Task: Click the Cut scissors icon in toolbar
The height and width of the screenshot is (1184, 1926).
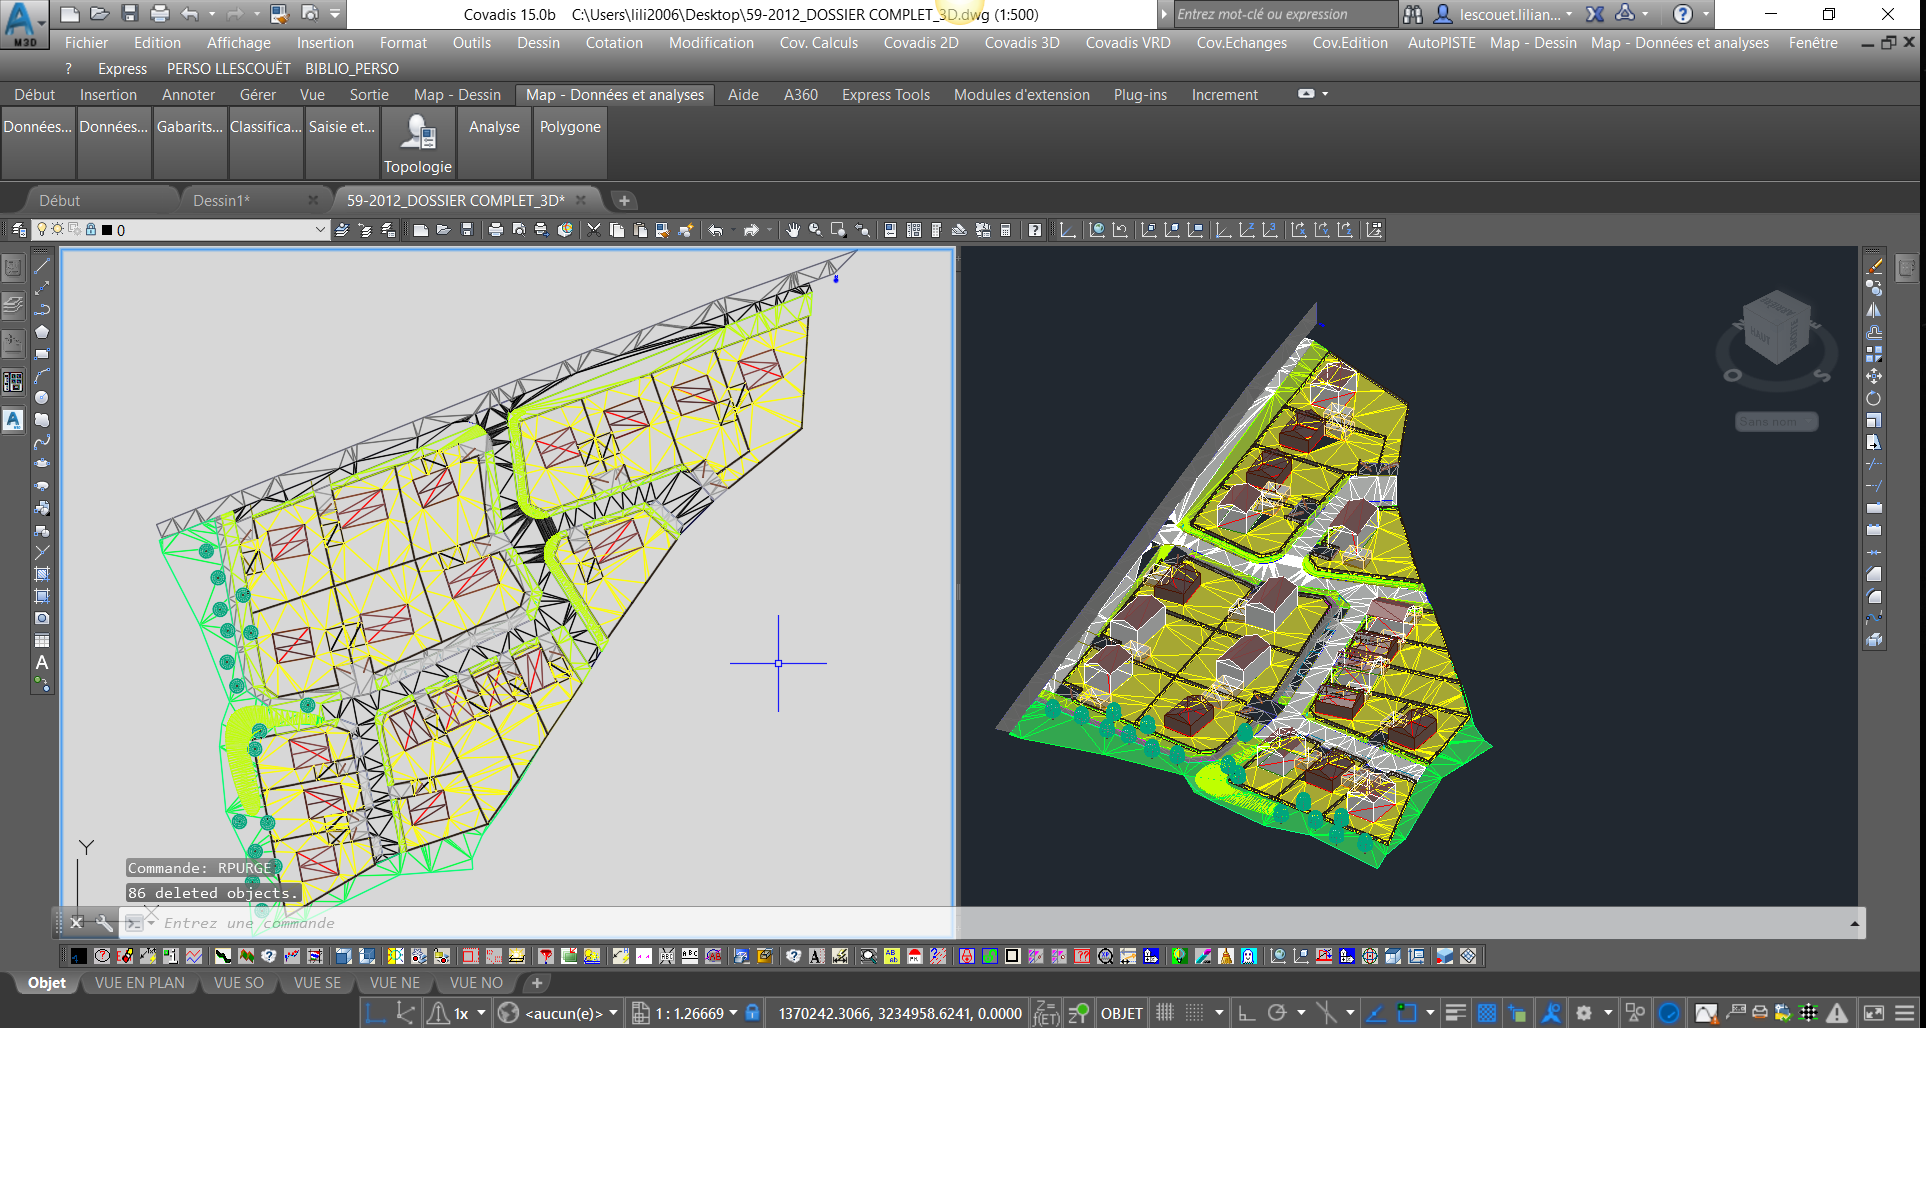Action: (x=594, y=230)
